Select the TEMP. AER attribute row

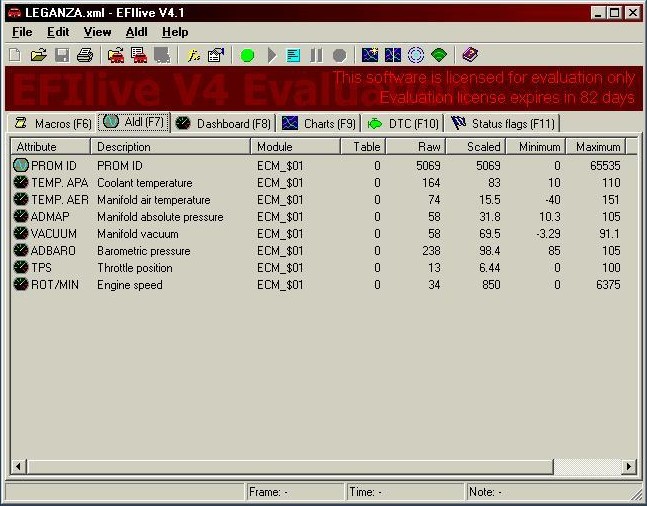318,200
